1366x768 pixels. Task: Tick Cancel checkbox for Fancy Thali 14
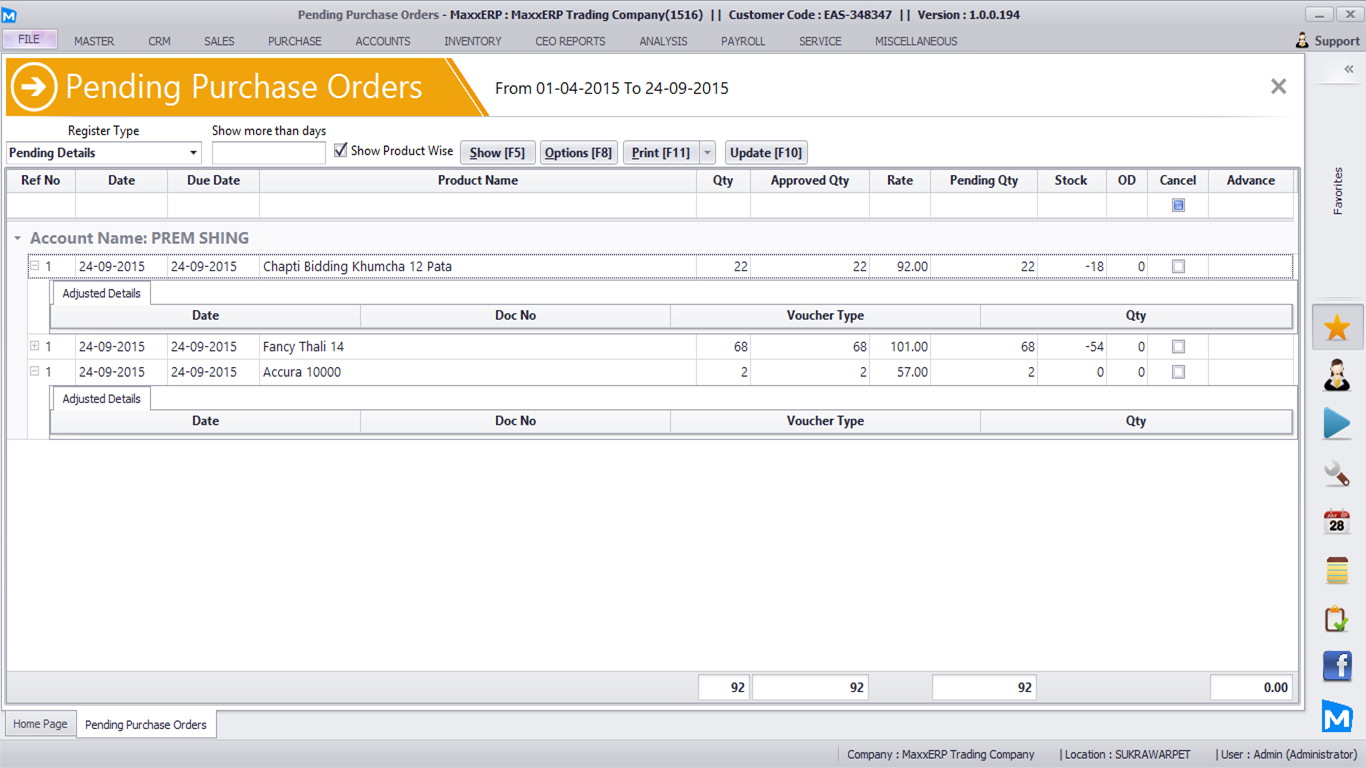(1178, 347)
